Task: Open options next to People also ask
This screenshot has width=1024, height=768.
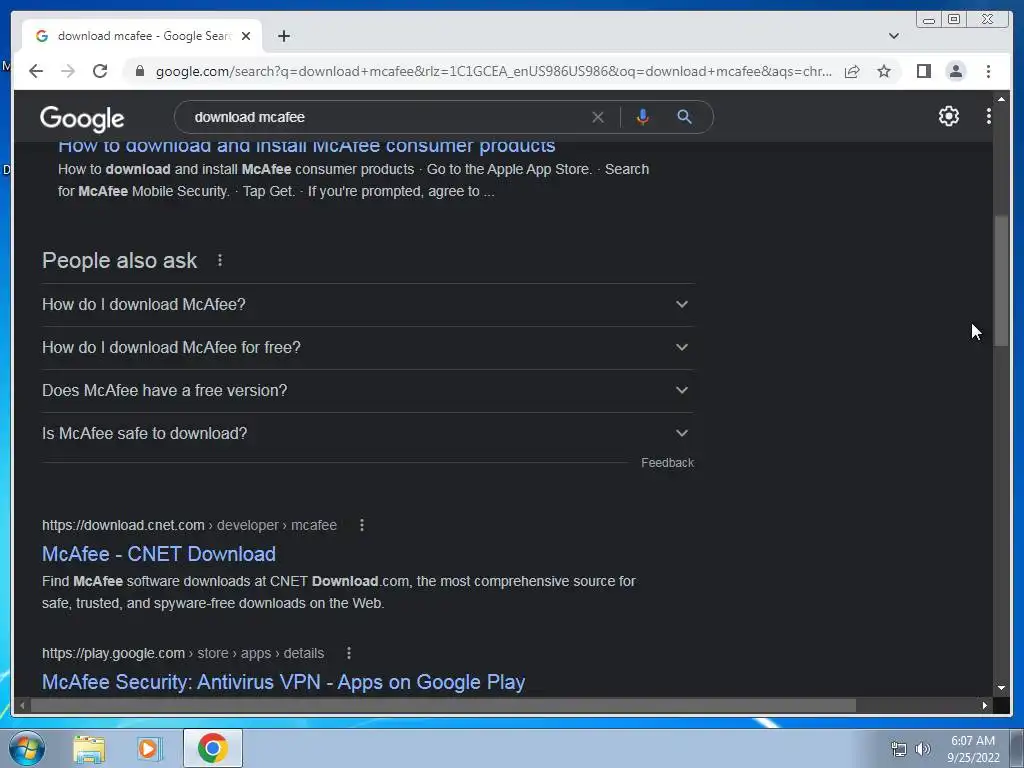Action: click(220, 261)
